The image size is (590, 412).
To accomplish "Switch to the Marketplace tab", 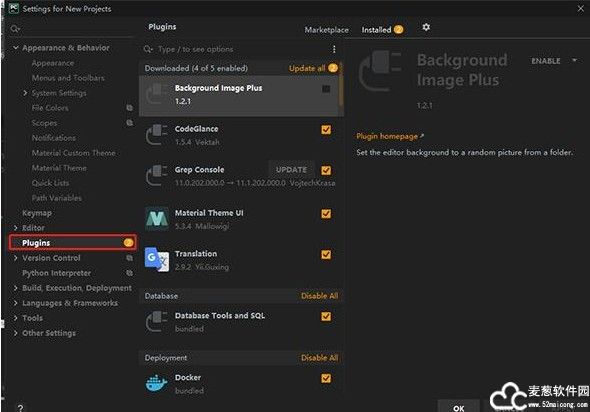I will 326,30.
